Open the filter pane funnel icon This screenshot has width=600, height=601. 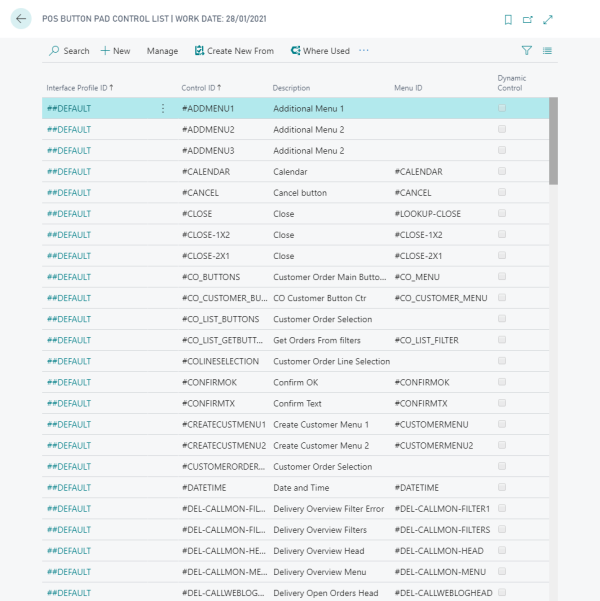point(527,50)
